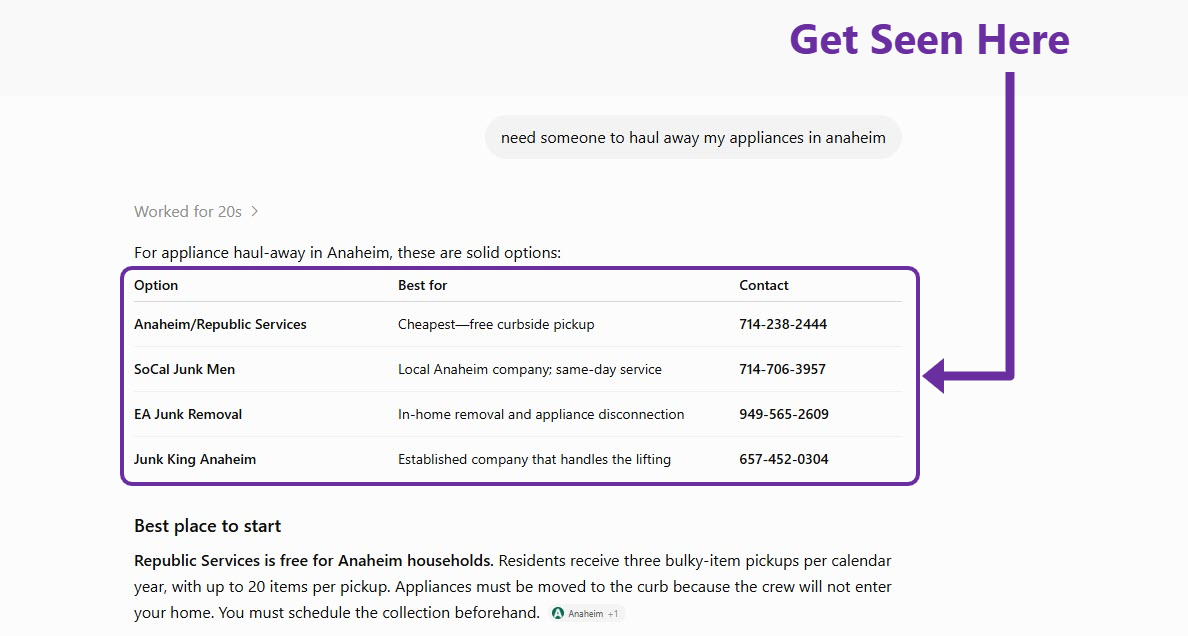Click the 'For appliance haul-away in Anaheim' intro line
The image size is (1188, 636).
pos(347,252)
